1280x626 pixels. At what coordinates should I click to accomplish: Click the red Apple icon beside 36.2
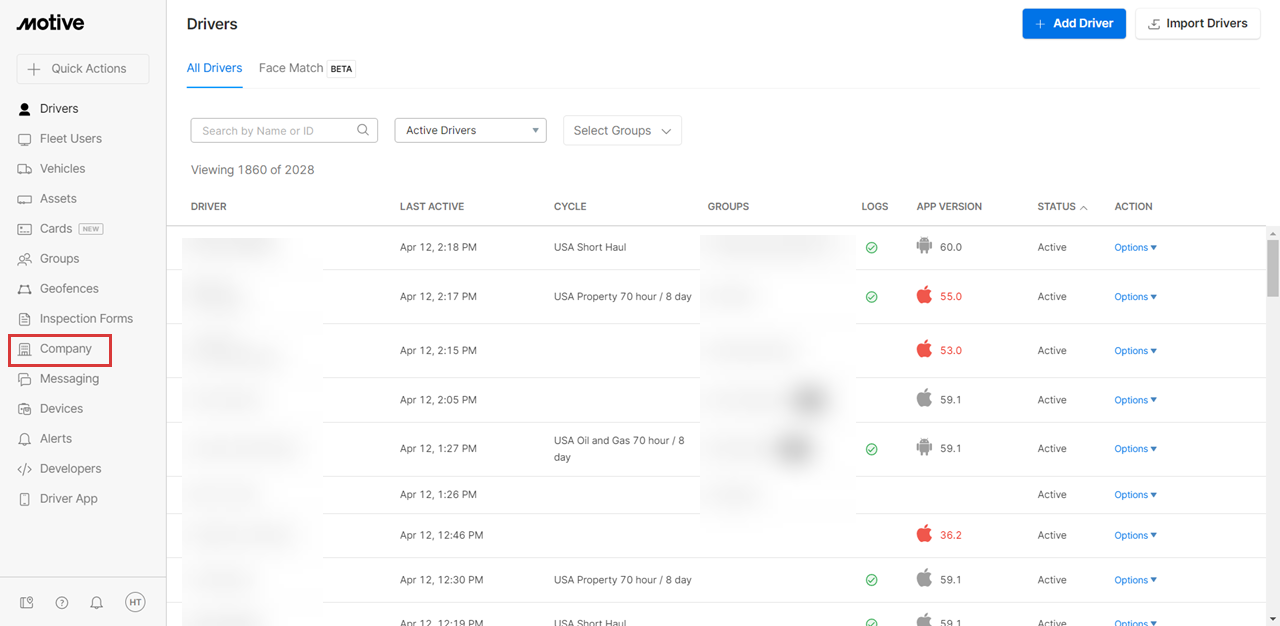(924, 534)
